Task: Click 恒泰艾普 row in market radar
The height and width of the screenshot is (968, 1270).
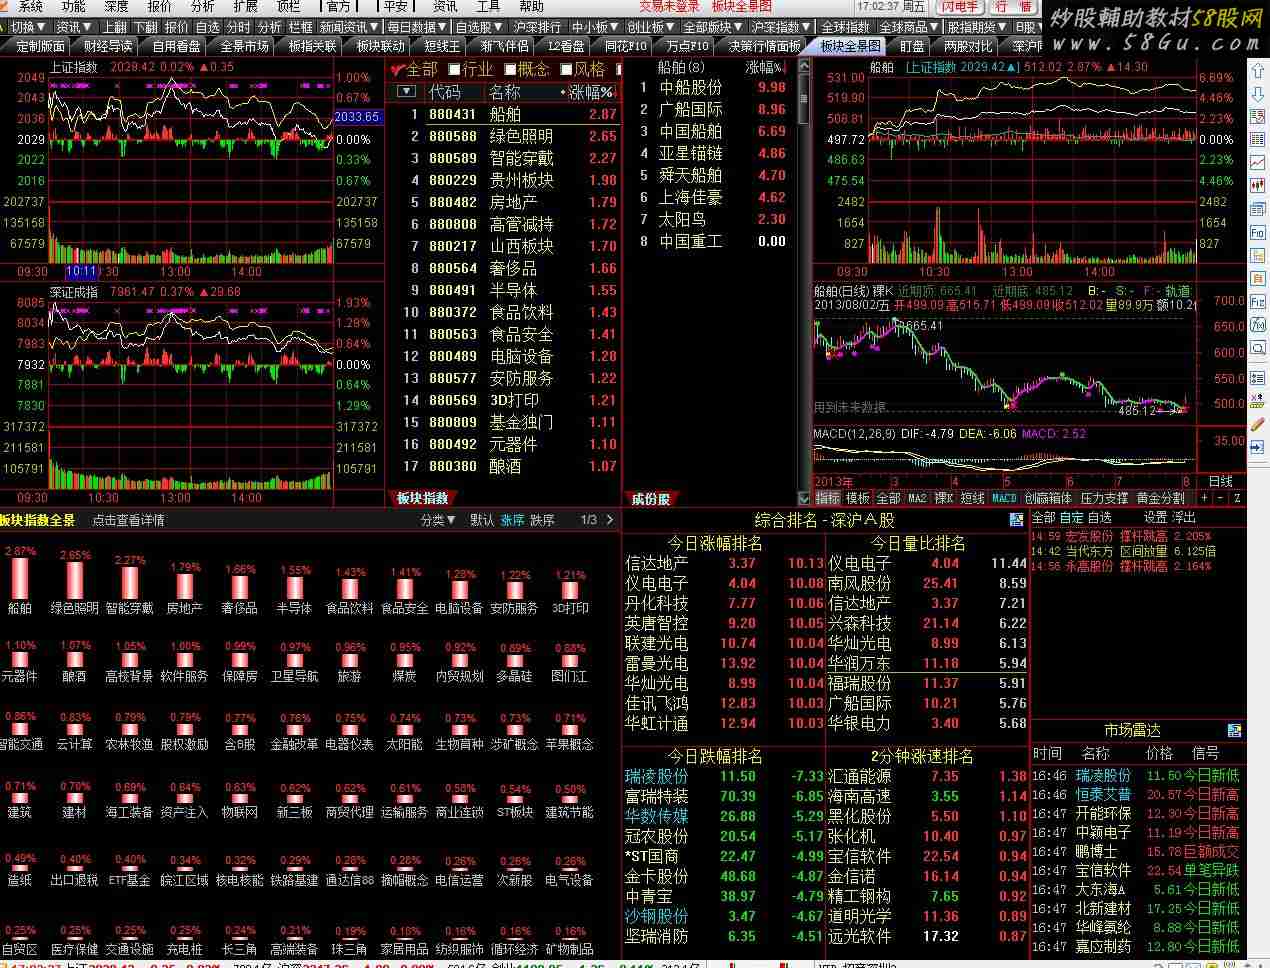Action: click(1135, 794)
